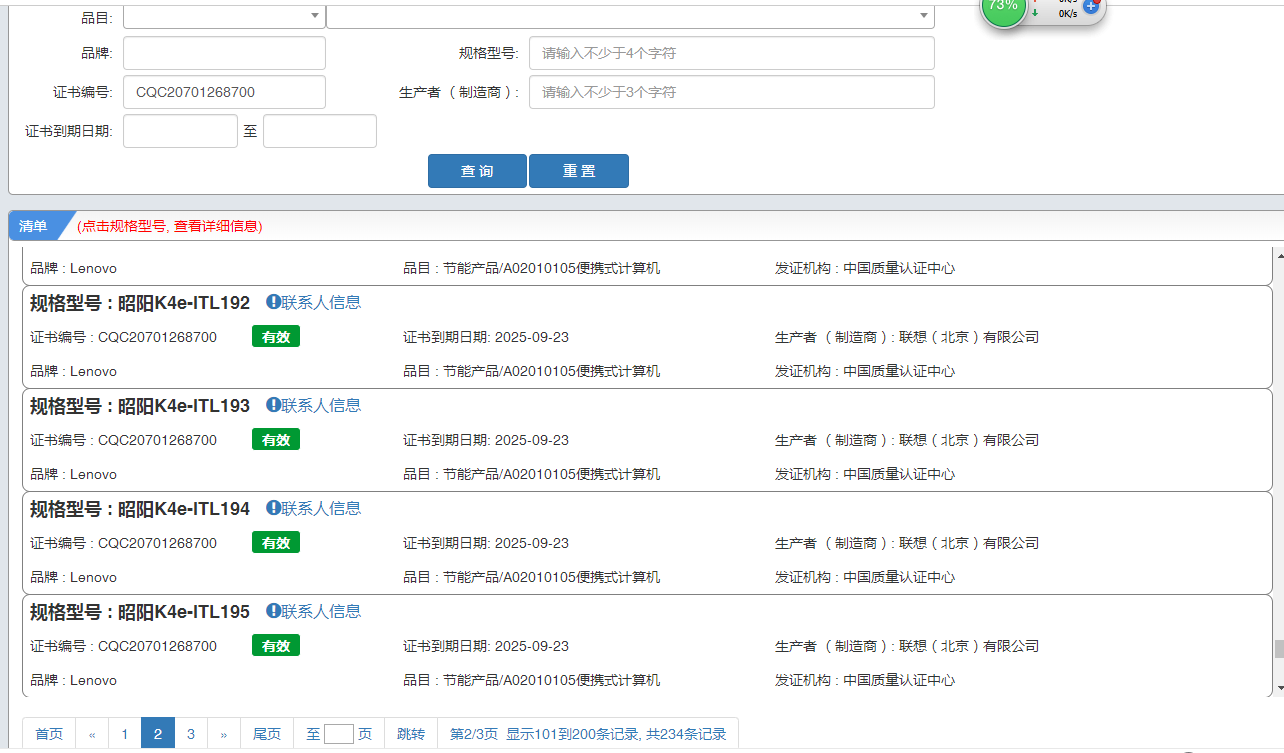Click the » next page arrow
Image resolution: width=1284 pixels, height=753 pixels.
(223, 734)
